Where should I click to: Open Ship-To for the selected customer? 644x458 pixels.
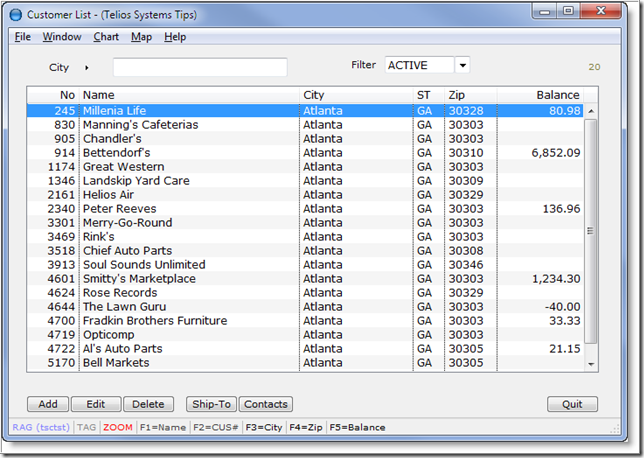(x=211, y=404)
